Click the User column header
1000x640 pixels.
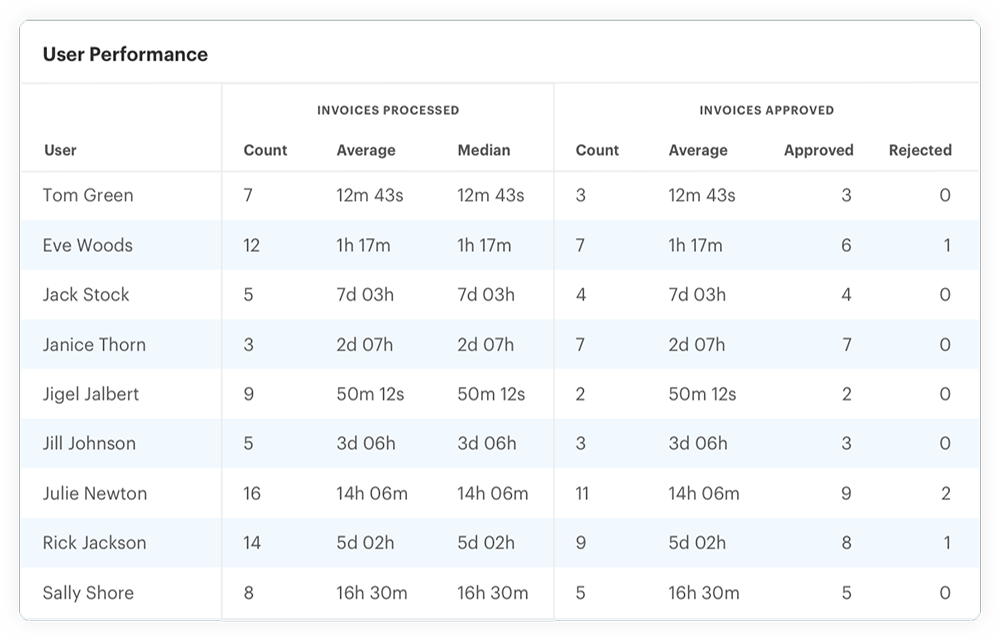pyautogui.click(x=60, y=150)
